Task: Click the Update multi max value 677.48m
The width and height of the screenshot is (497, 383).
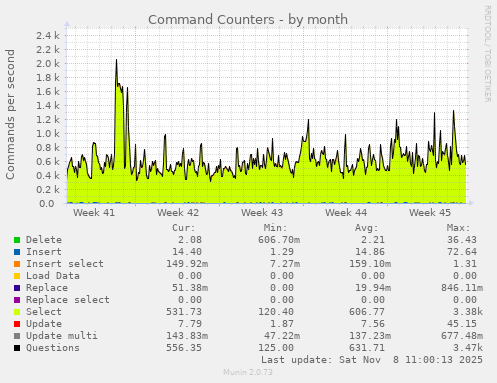Action: [462, 336]
